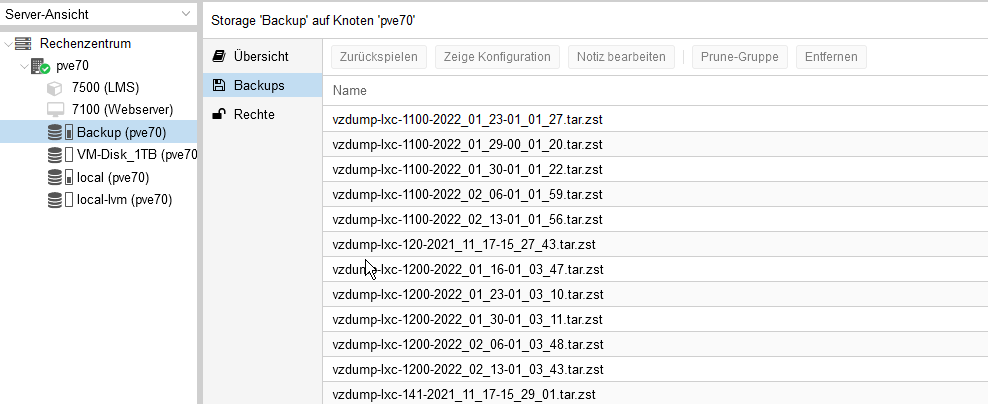This screenshot has height=404, width=988.
Task: Open the Übersicht tab
Action: click(260, 57)
